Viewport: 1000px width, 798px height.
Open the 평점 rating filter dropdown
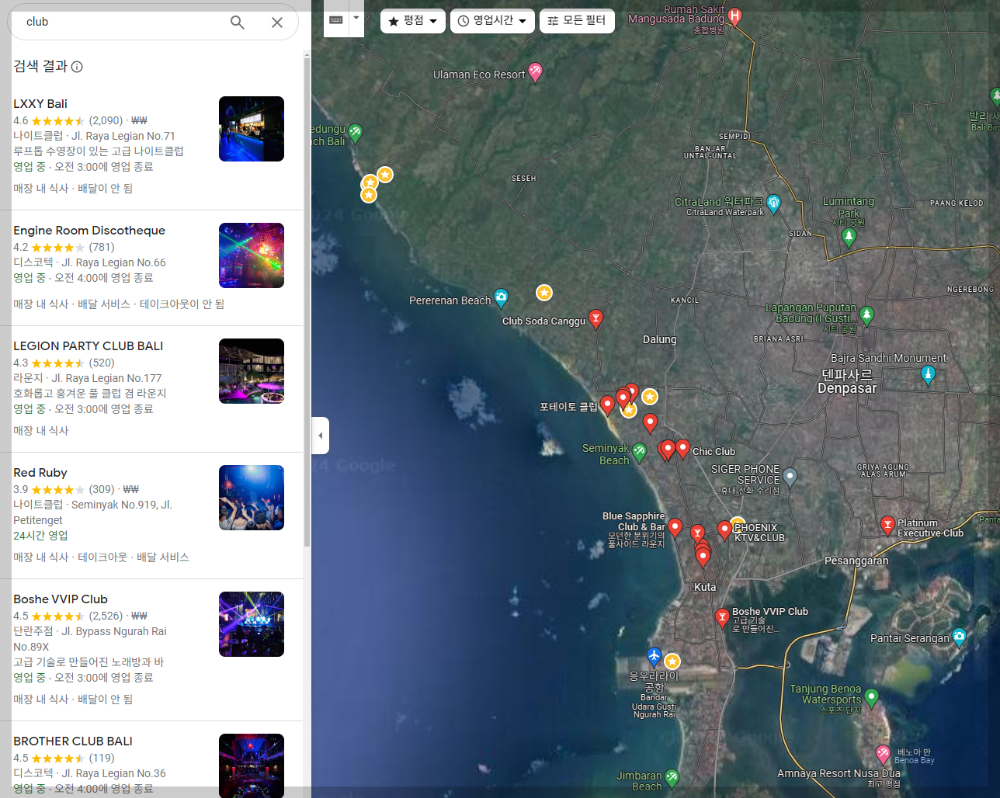pyautogui.click(x=413, y=21)
